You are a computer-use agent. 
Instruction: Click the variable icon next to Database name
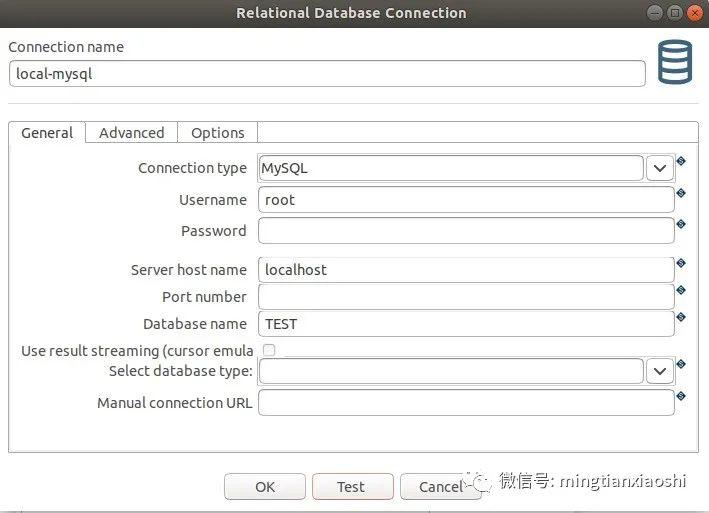click(x=681, y=317)
